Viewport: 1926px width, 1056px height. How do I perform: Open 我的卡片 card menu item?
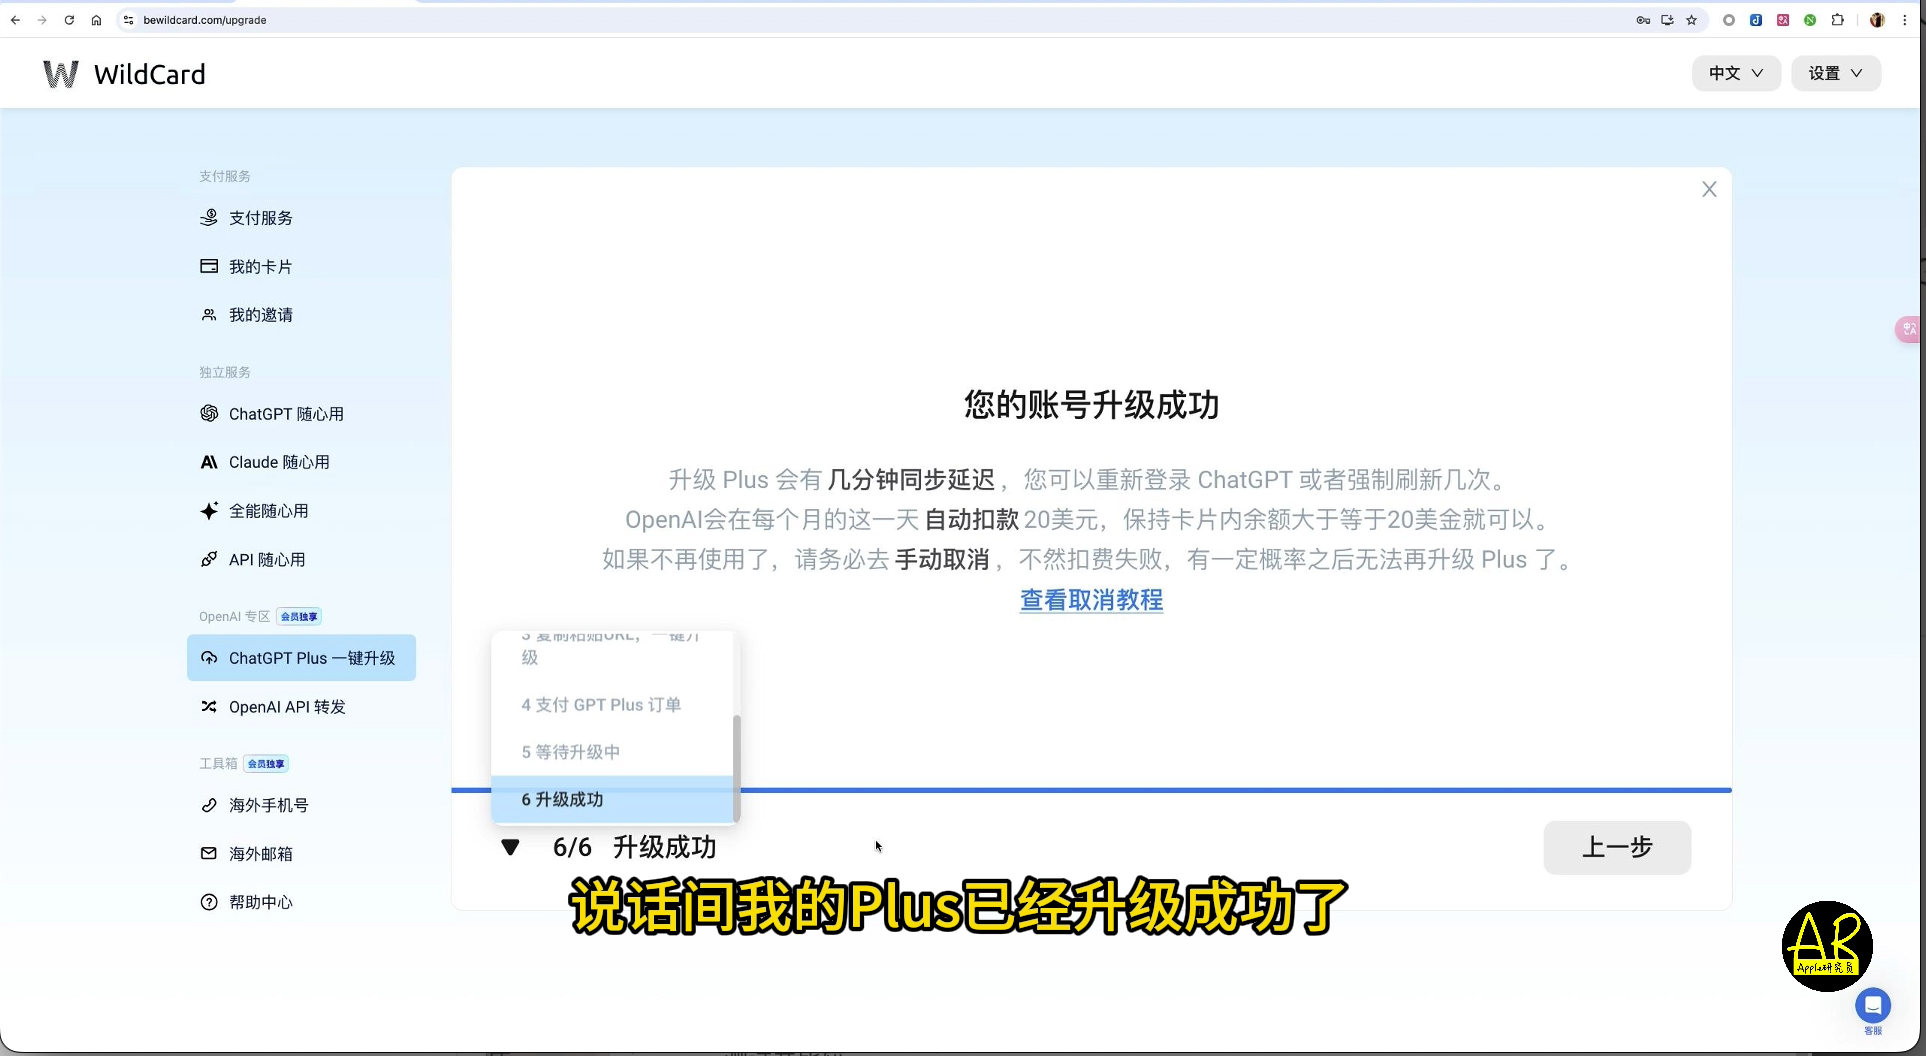tap(246, 267)
